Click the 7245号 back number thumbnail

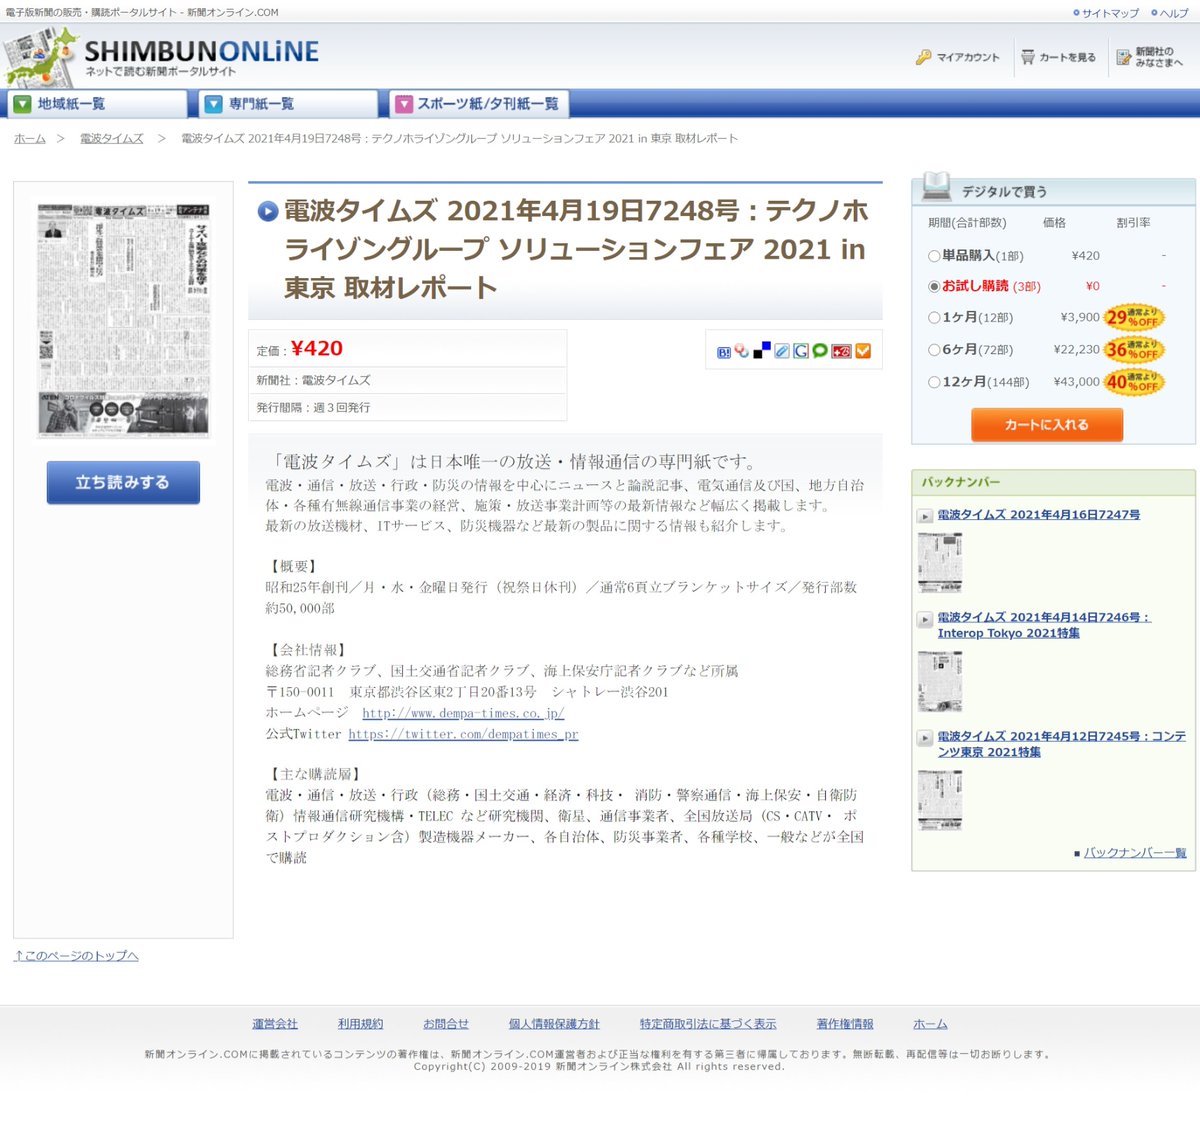point(940,800)
